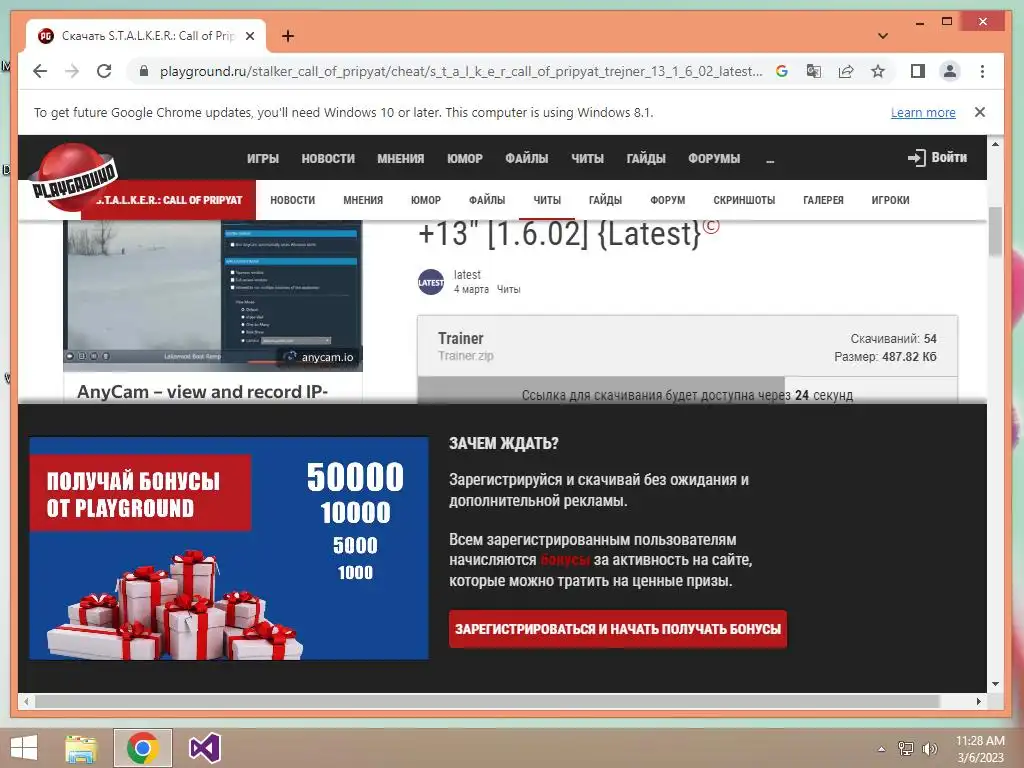Select ФАЙЛЫ tab in game submenu
Screen dimensions: 1024x768
coord(487,200)
